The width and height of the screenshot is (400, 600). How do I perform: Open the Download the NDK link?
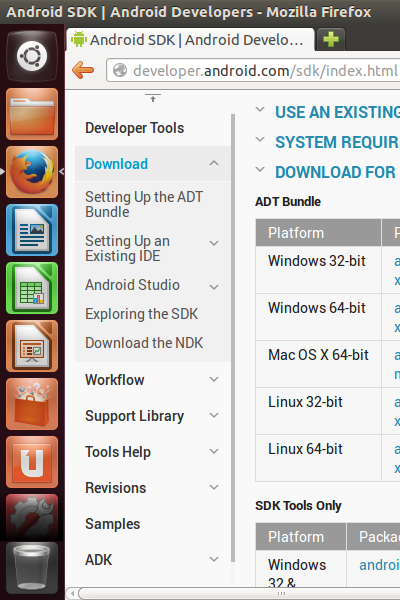click(144, 343)
